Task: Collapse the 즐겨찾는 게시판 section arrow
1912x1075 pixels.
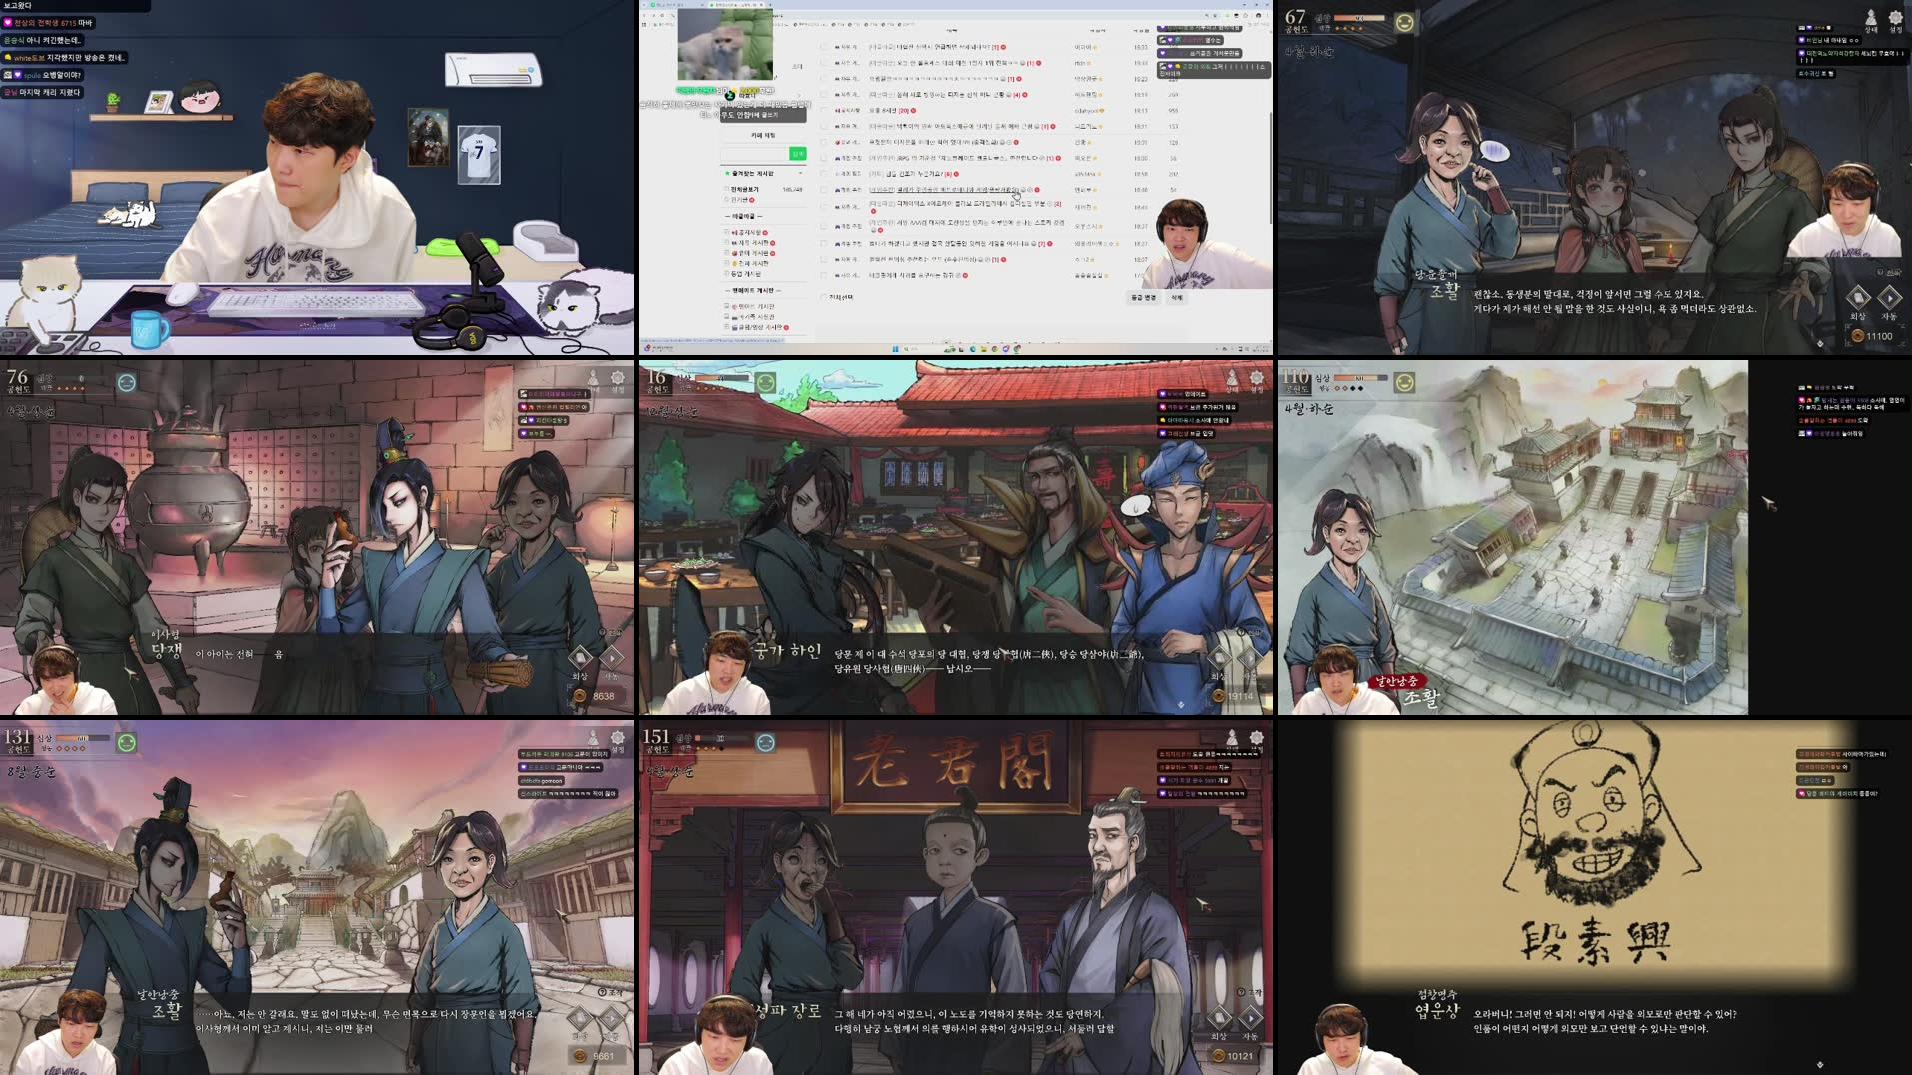Action: coord(800,173)
